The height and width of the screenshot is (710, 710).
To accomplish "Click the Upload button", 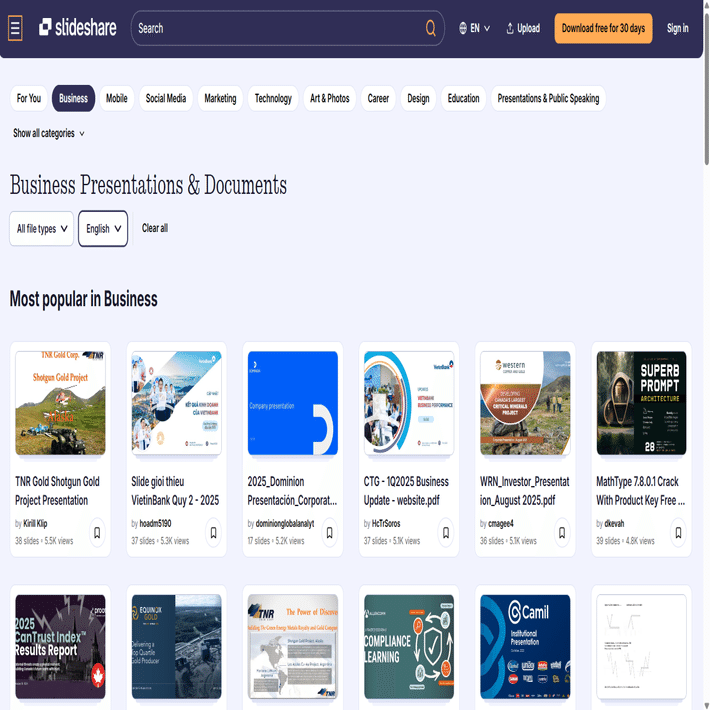I will click(523, 28).
